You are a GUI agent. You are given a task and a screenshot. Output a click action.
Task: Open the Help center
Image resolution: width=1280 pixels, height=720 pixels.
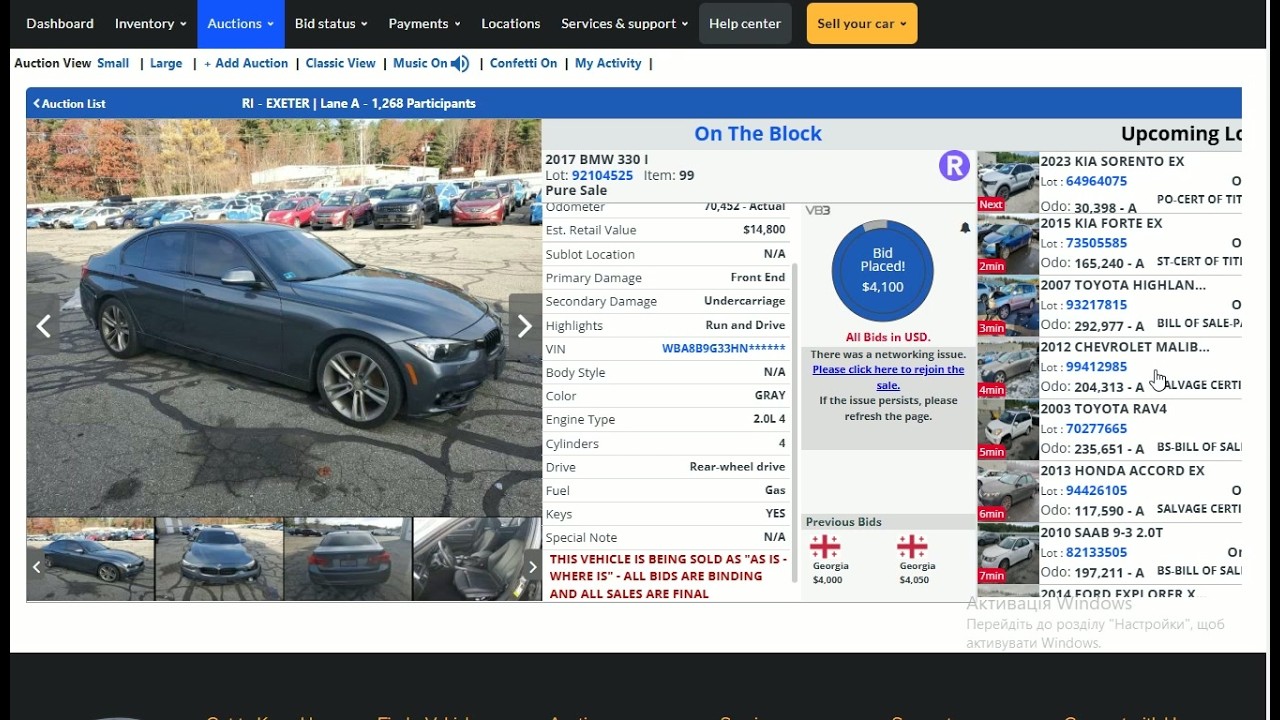point(745,23)
